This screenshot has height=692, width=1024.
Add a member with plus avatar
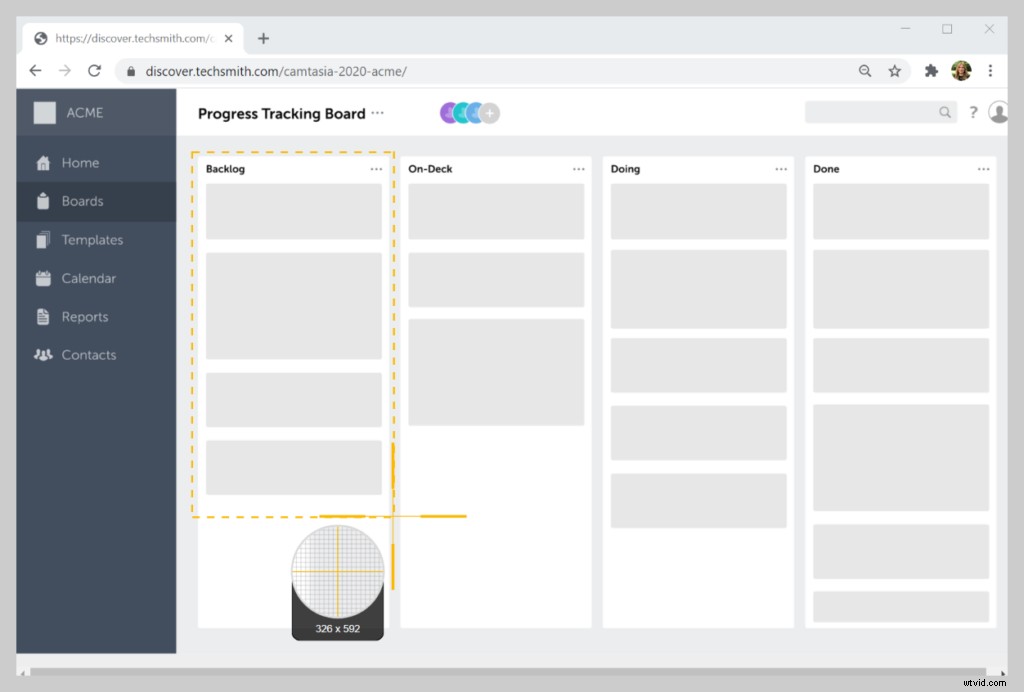[x=489, y=113]
